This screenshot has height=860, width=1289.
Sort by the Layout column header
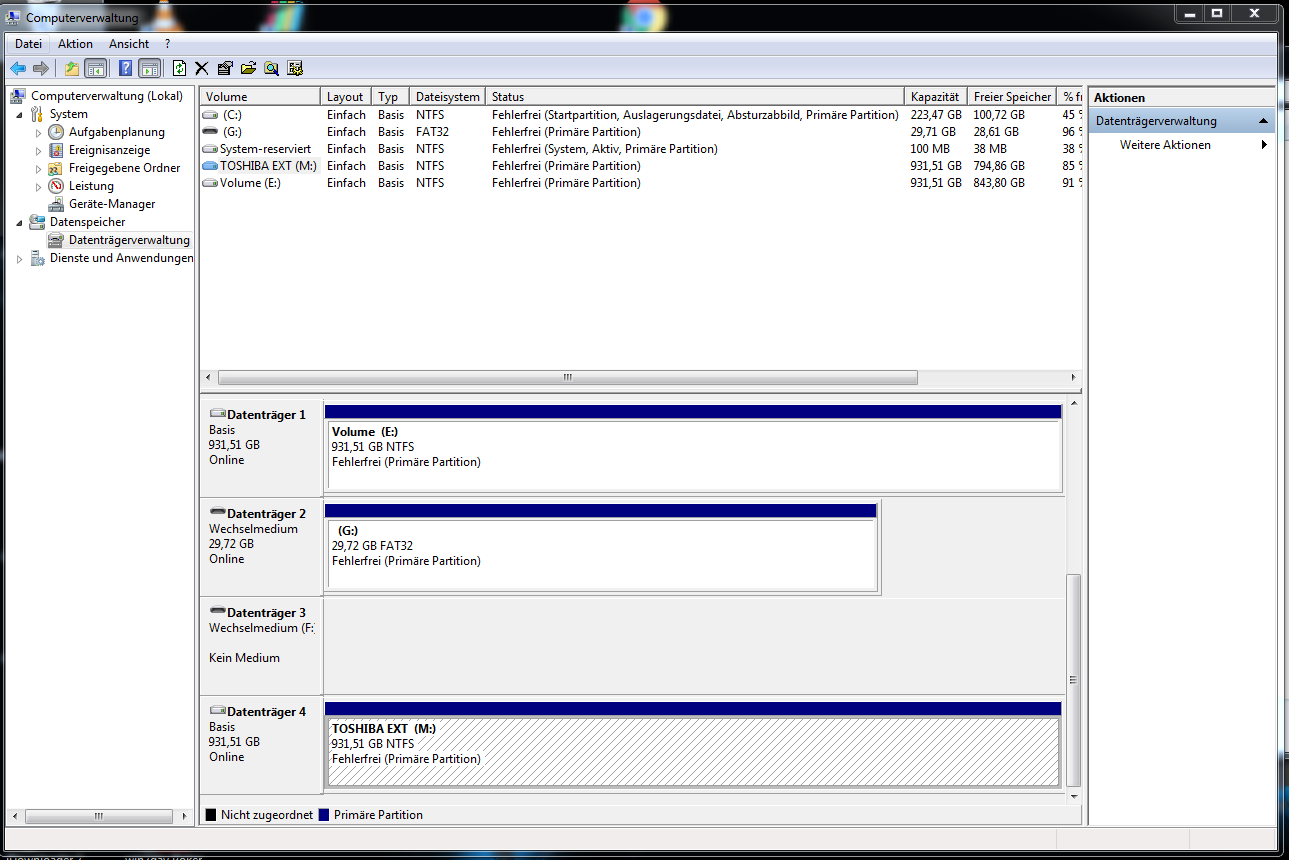tap(347, 97)
